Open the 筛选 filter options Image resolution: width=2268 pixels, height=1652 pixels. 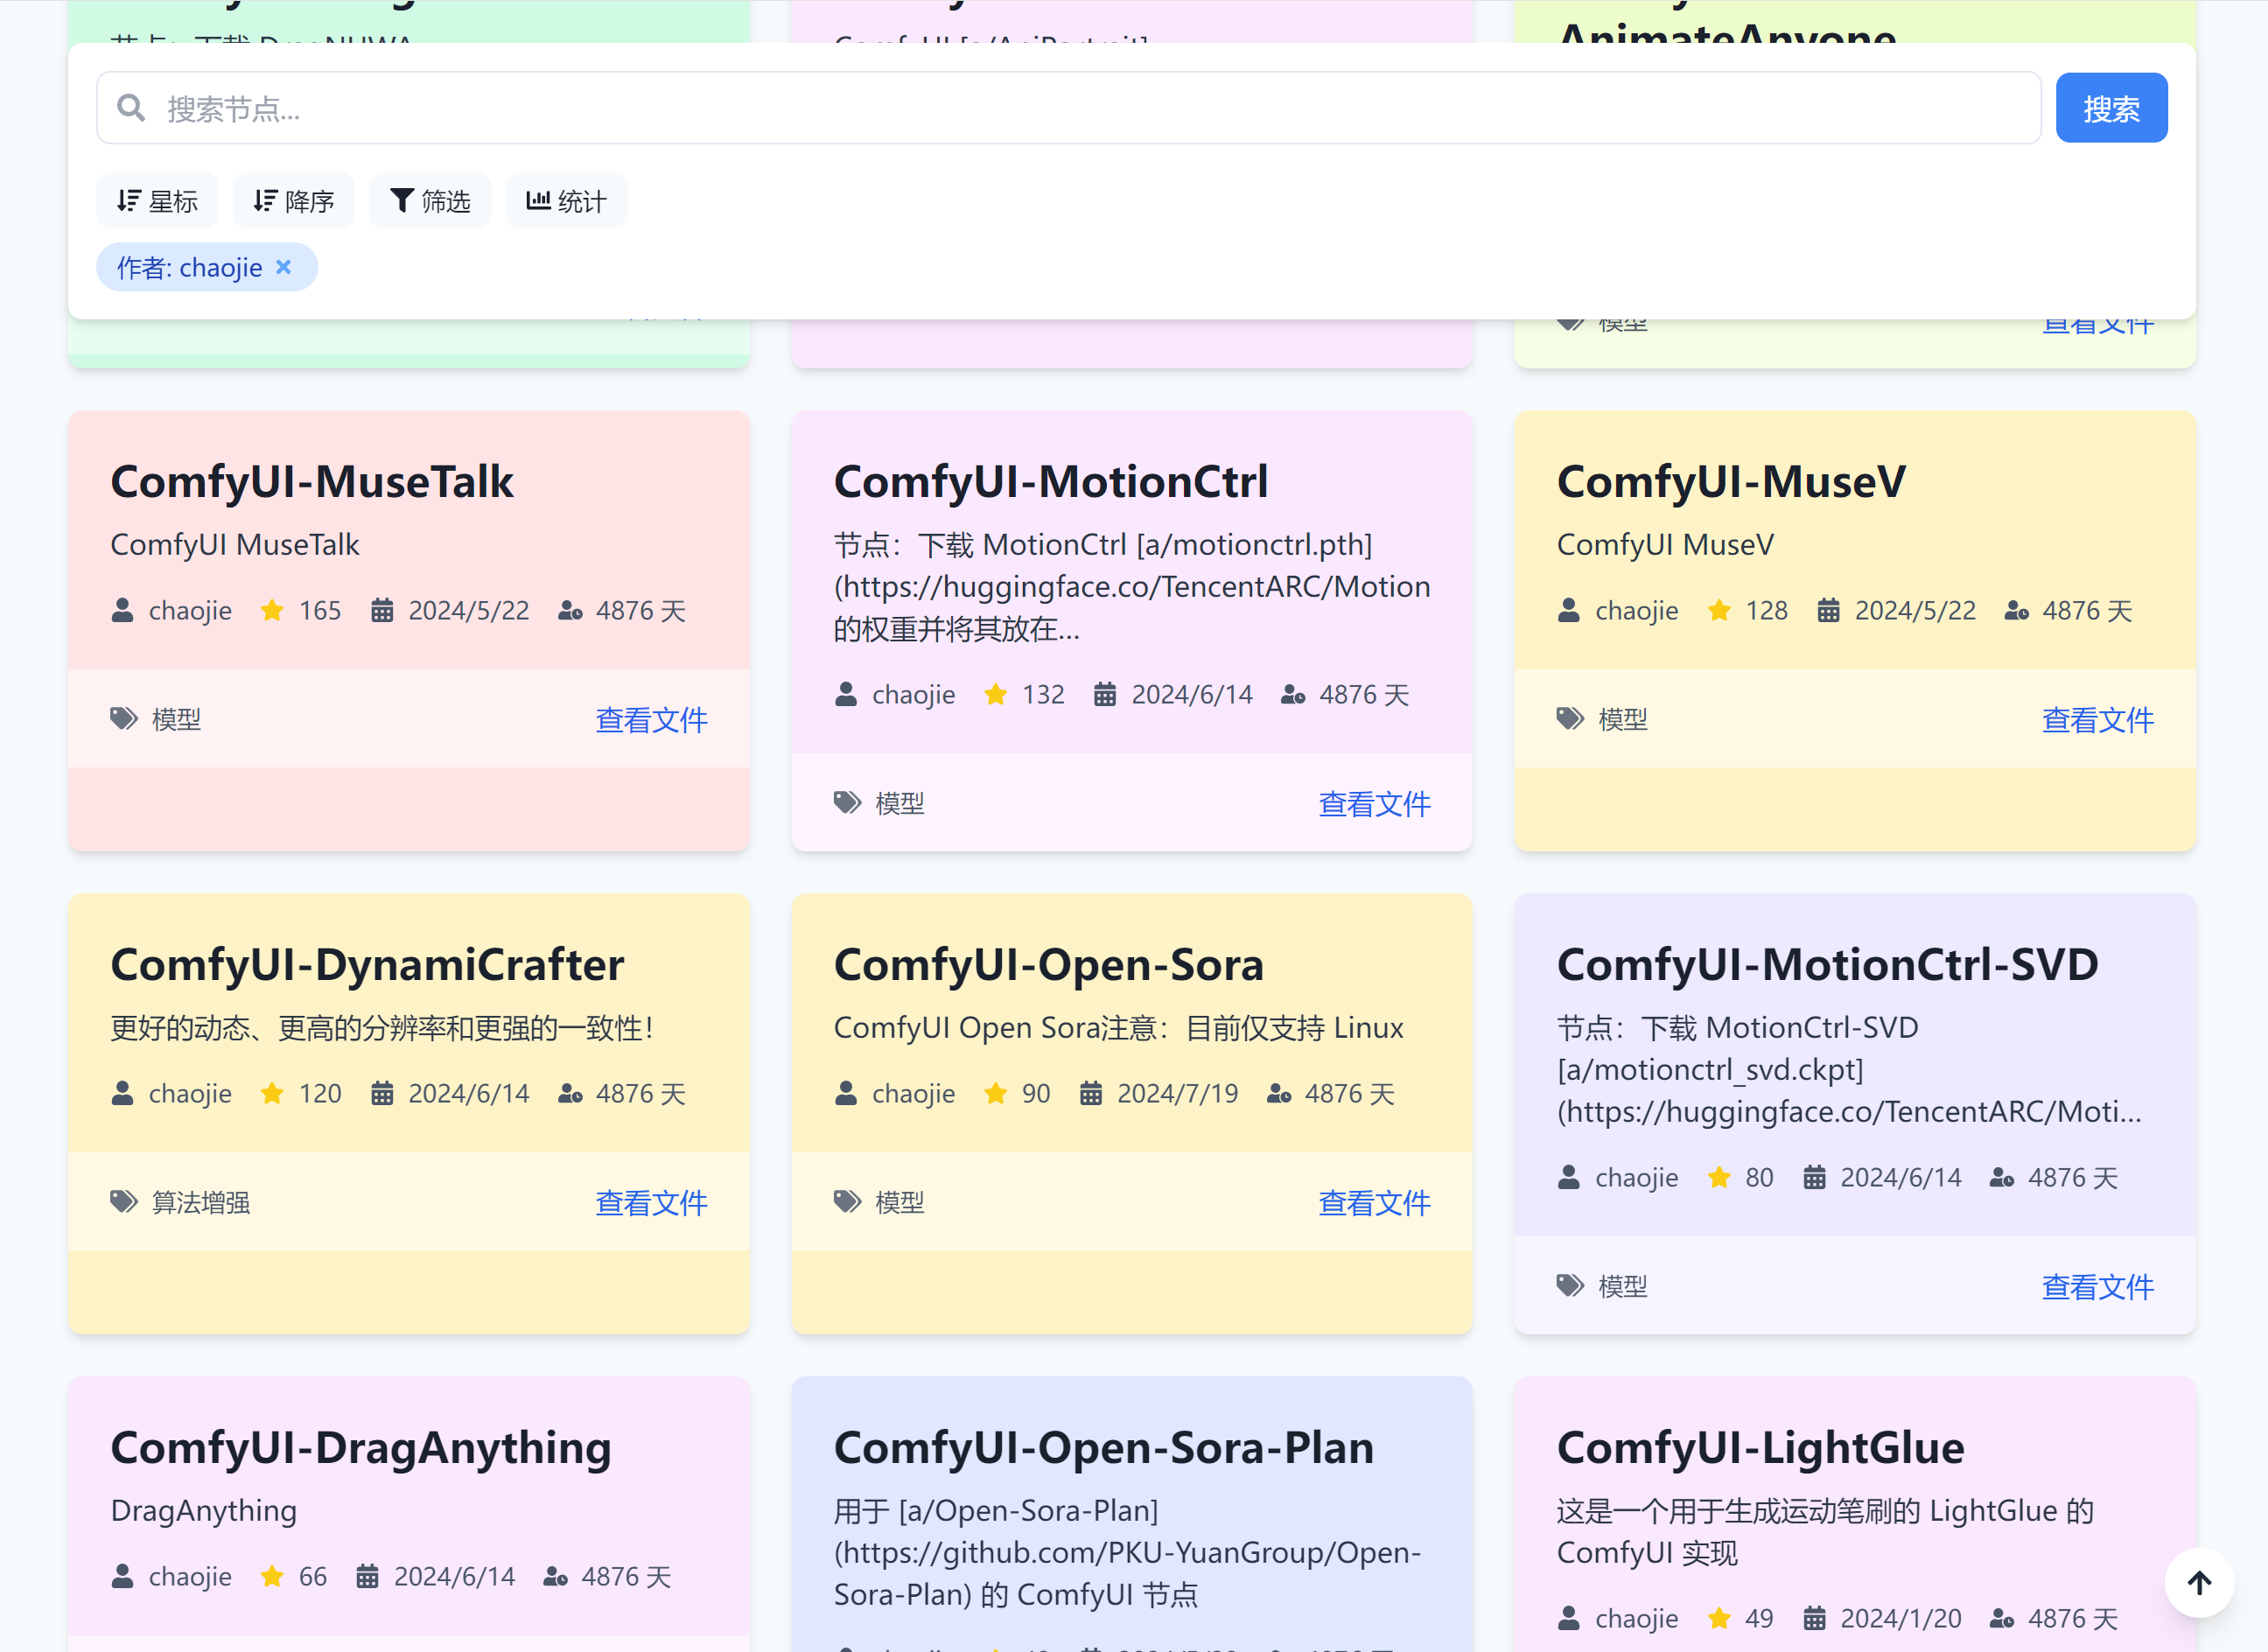[x=430, y=201]
